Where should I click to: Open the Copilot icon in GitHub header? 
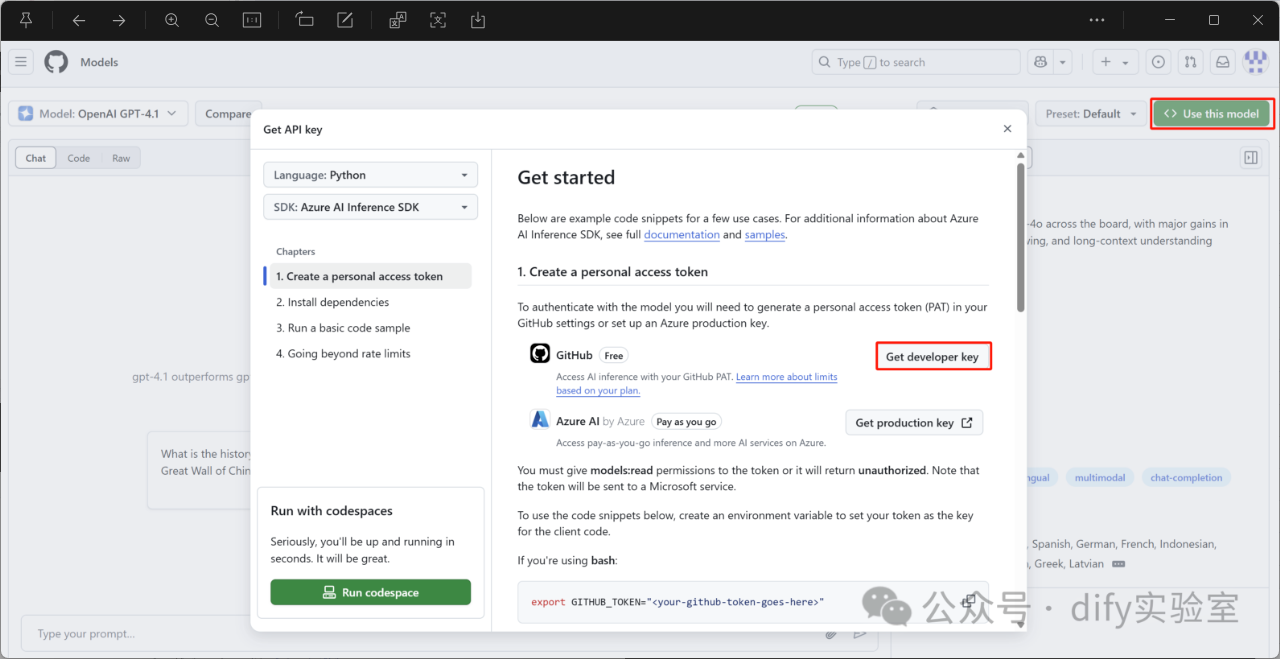(x=1041, y=62)
